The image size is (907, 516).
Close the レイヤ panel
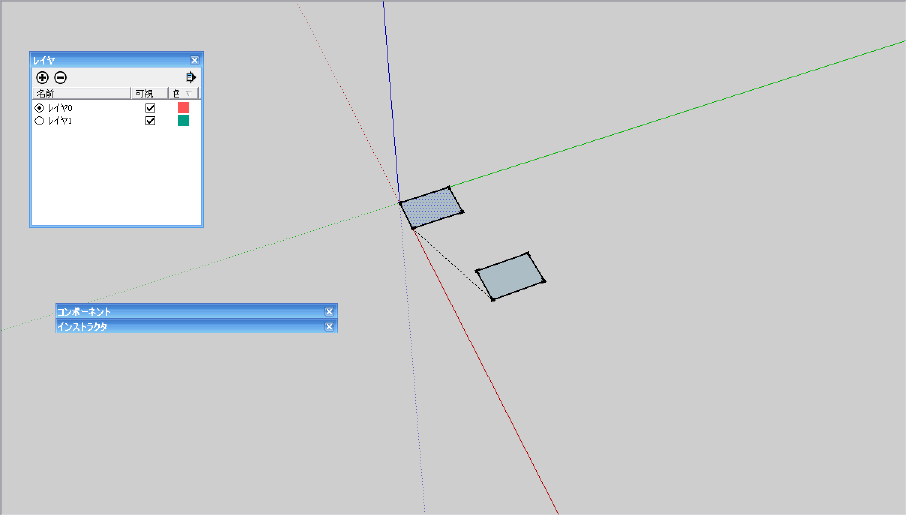coord(194,60)
